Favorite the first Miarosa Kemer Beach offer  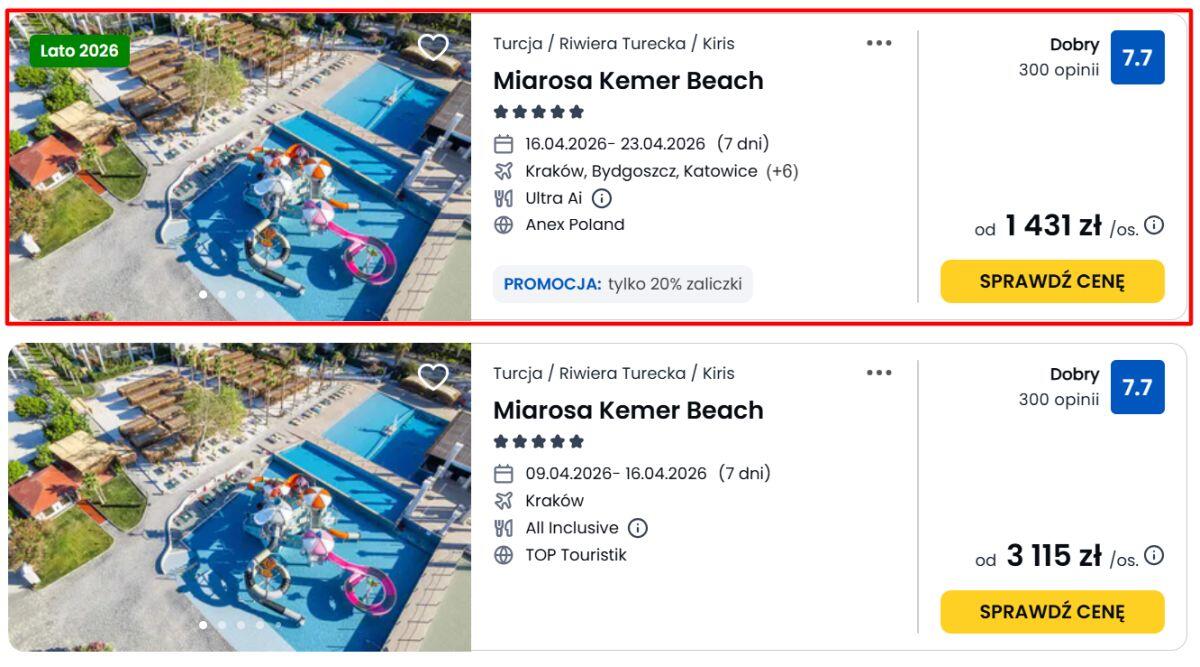click(x=432, y=47)
